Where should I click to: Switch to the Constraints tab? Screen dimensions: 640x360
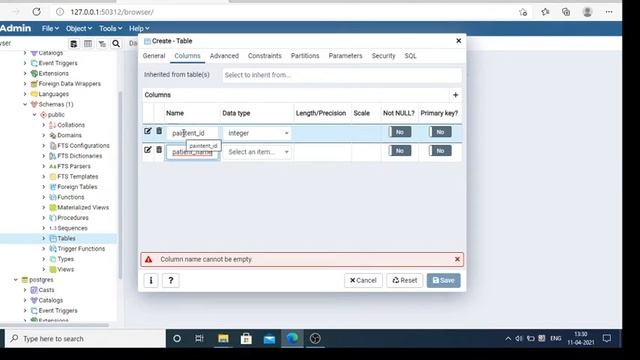coord(264,56)
